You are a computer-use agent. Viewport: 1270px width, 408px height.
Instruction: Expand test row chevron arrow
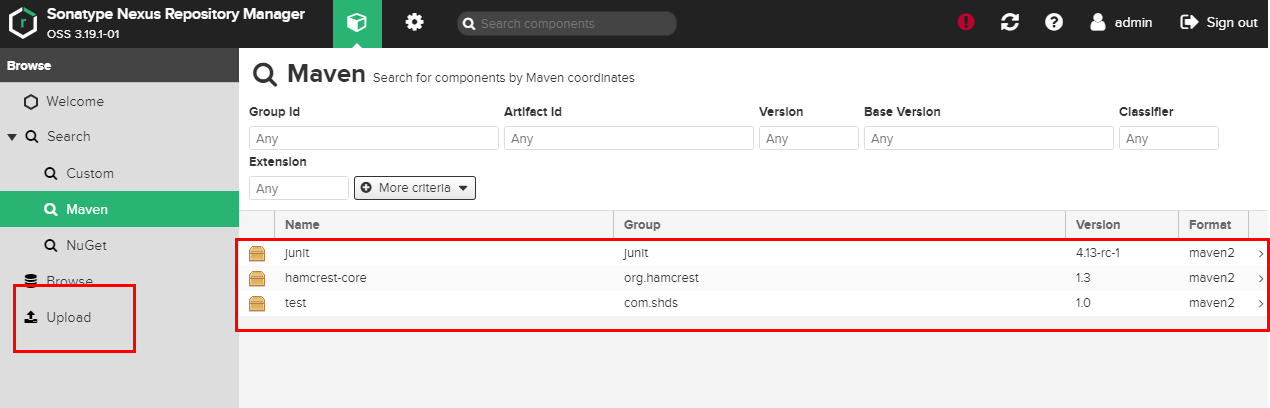pyautogui.click(x=1260, y=304)
